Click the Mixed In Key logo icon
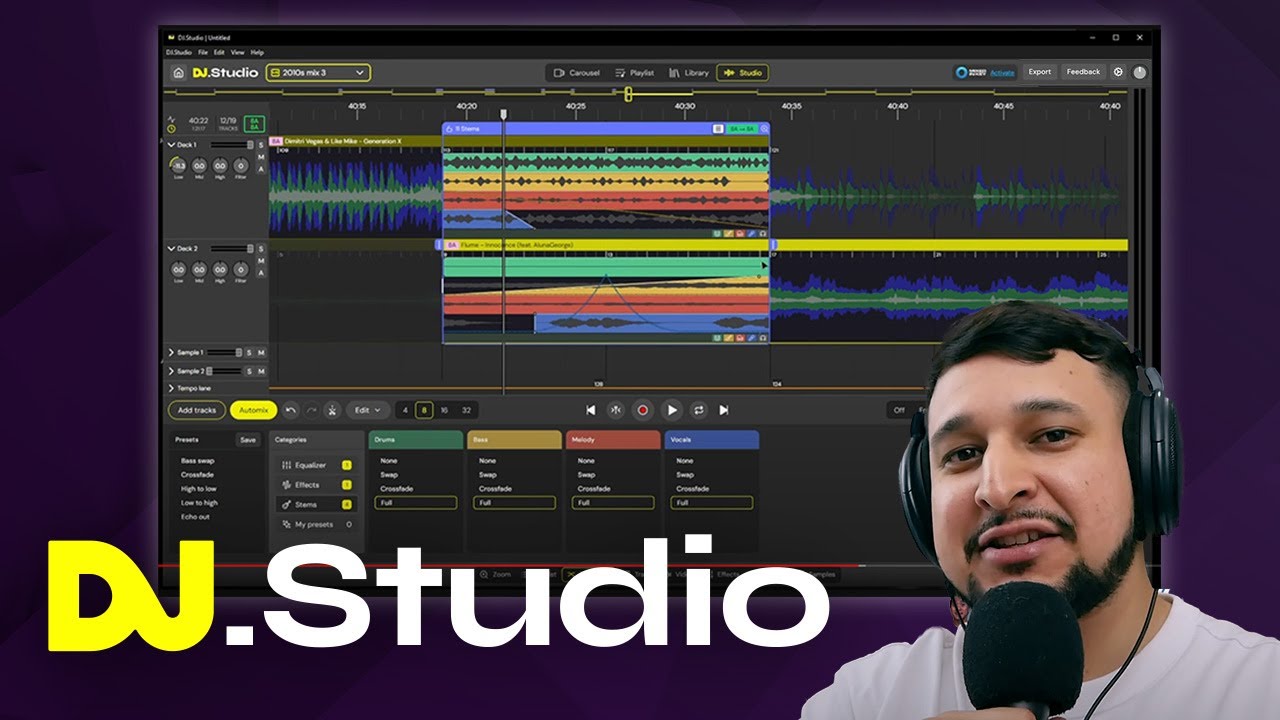The image size is (1280, 720). point(962,72)
